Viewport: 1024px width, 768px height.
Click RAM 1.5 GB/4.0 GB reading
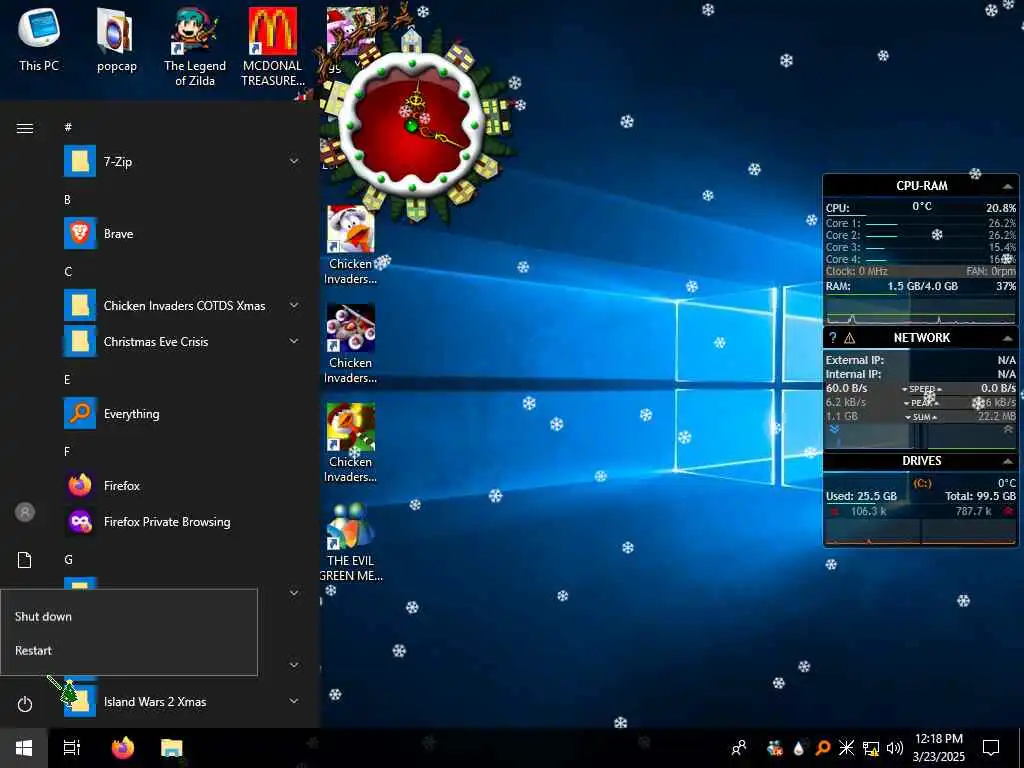point(922,286)
